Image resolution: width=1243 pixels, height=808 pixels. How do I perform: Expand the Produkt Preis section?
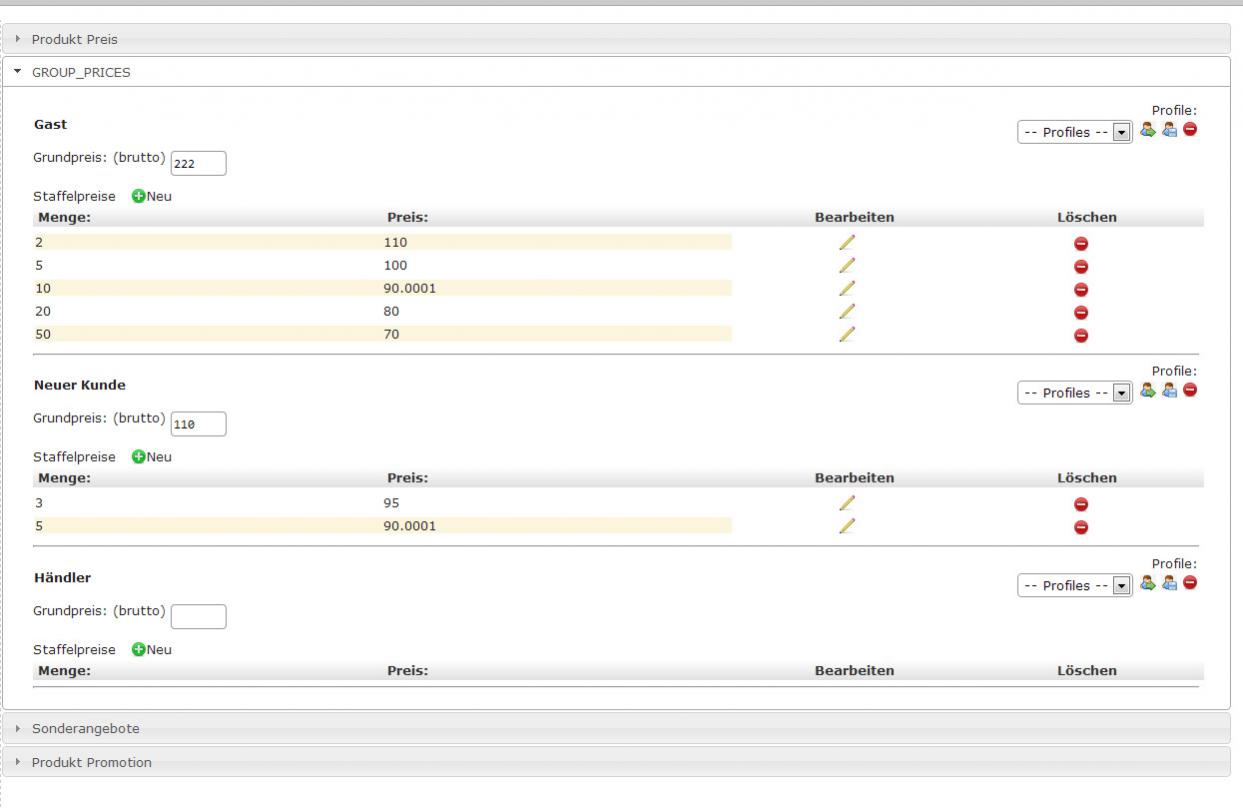[x=75, y=39]
